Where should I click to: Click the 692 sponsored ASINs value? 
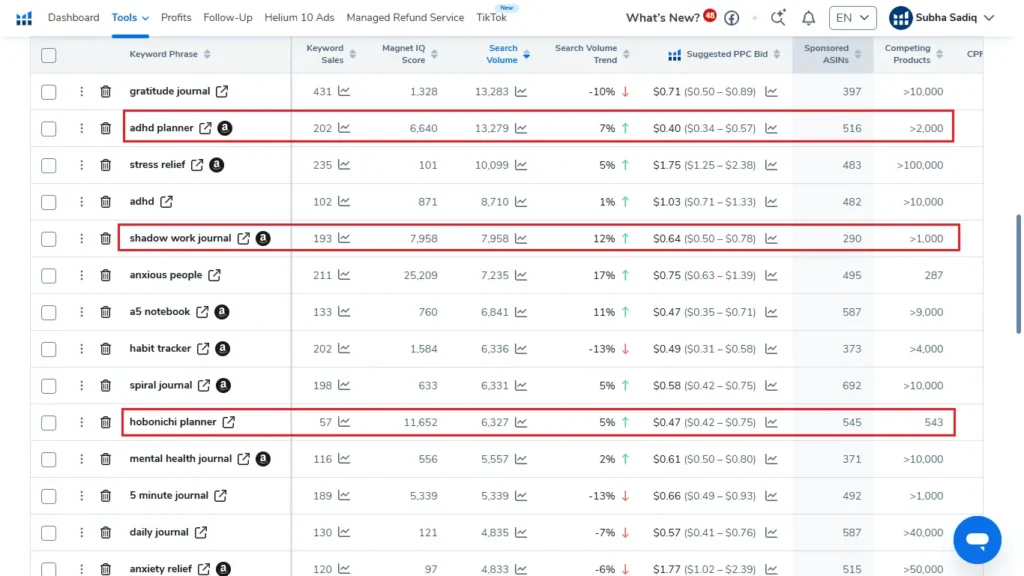point(852,385)
